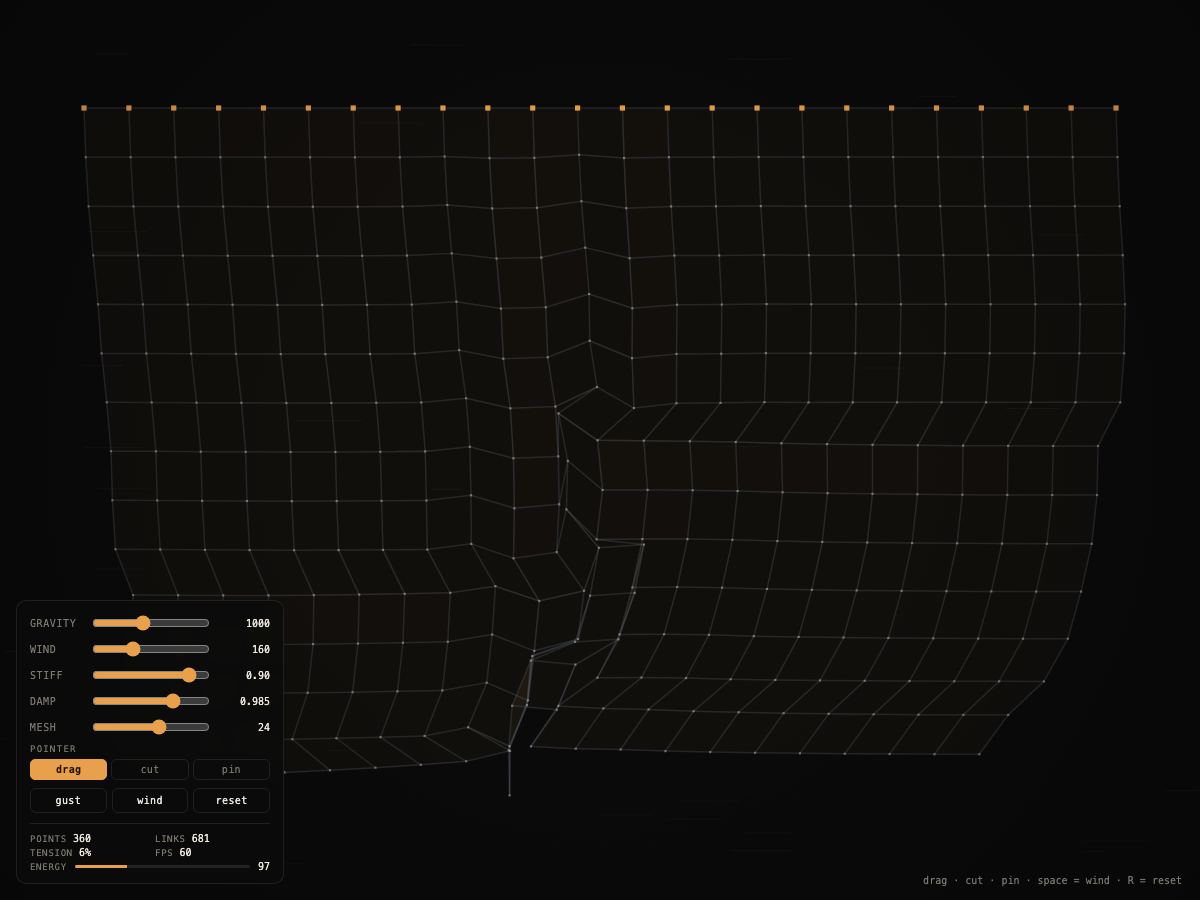Screen dimensions: 1200x900
Task: Click the STIFF slider handle
Action: (189, 675)
